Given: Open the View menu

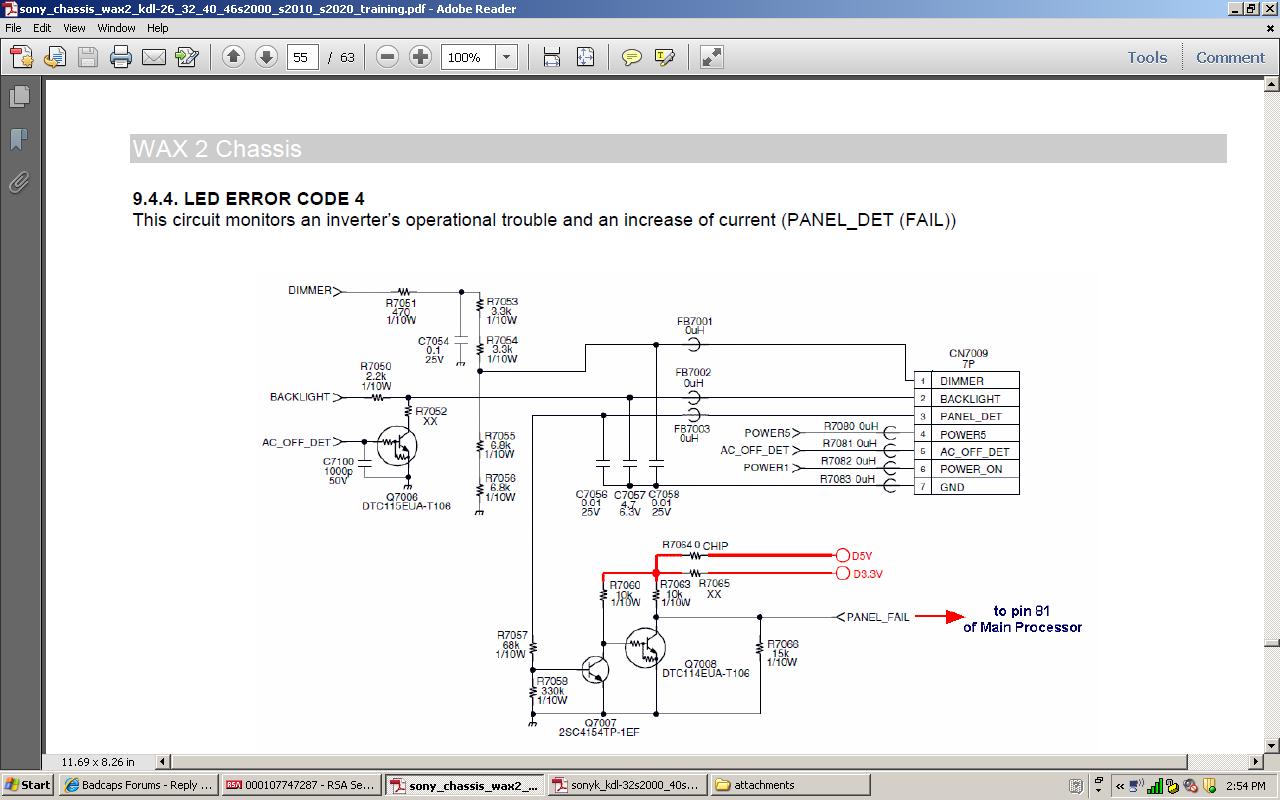Looking at the screenshot, I should pos(74,28).
